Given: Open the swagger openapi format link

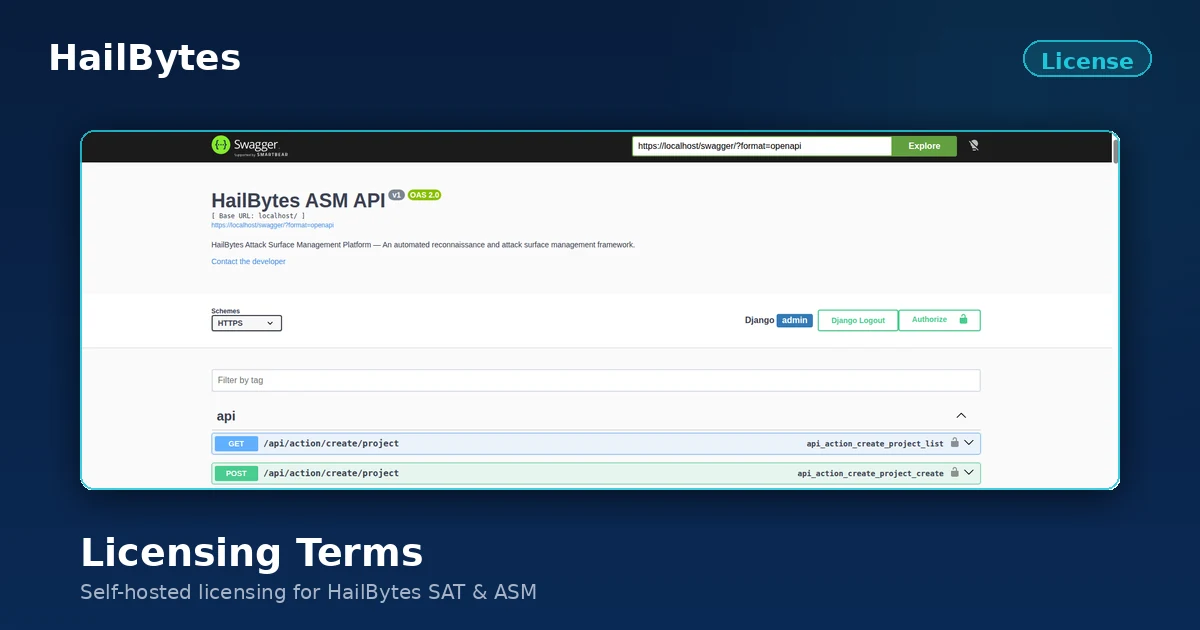Looking at the screenshot, I should [x=272, y=226].
